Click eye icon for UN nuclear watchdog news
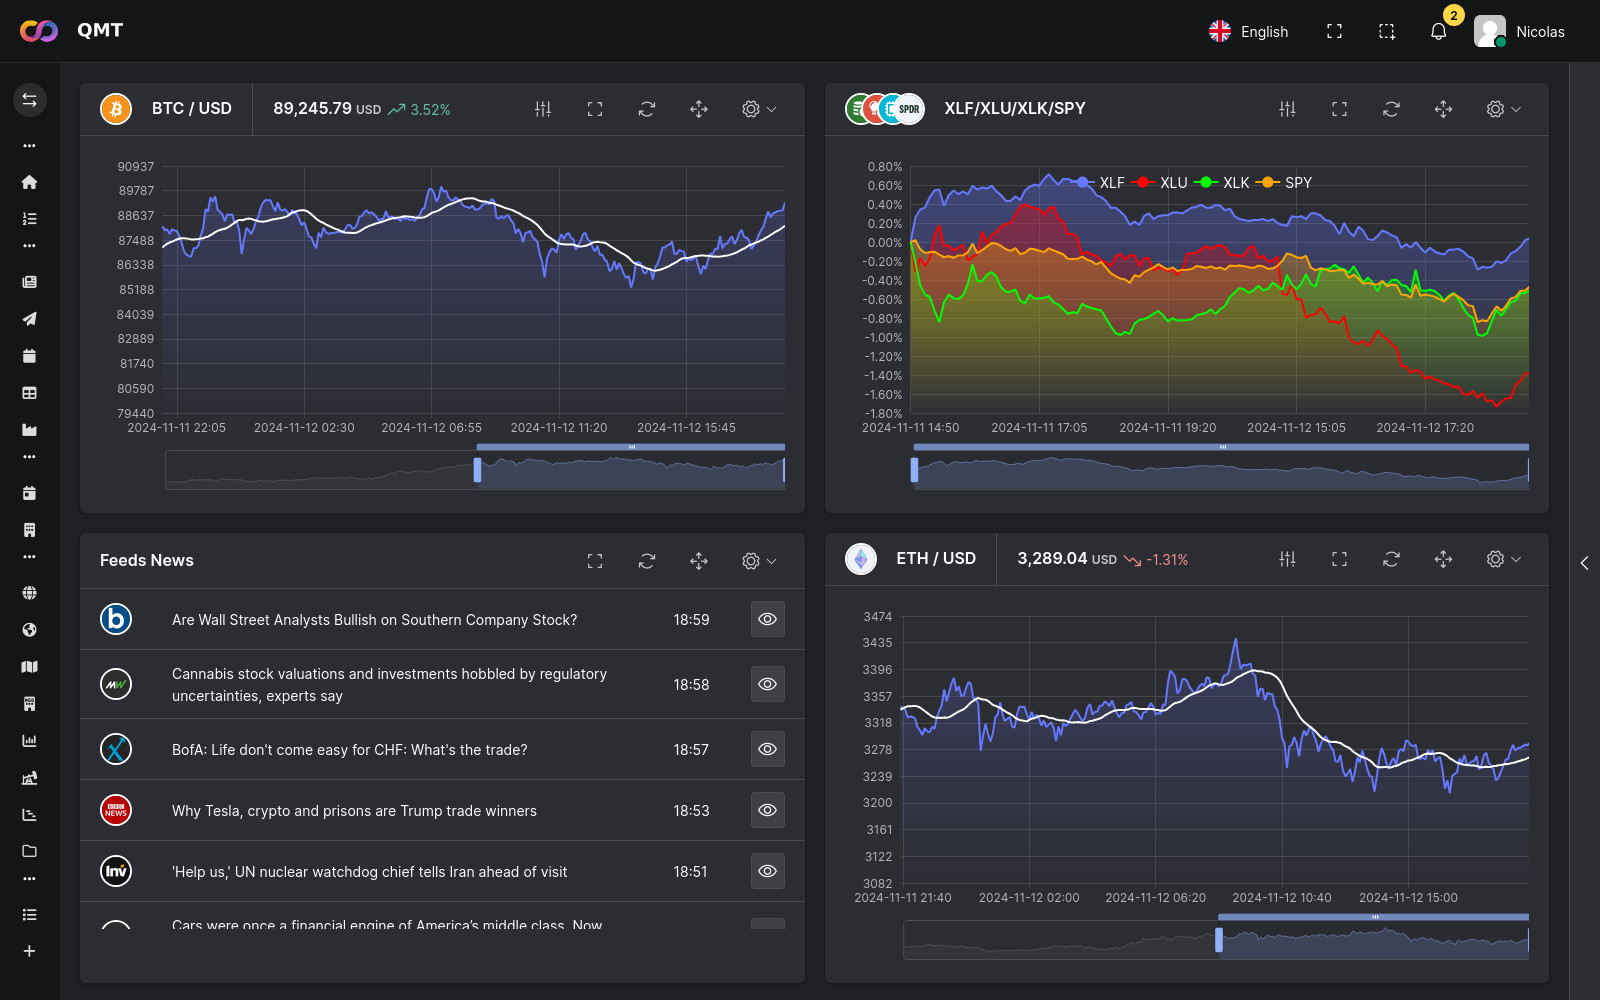1600x1000 pixels. pyautogui.click(x=767, y=871)
